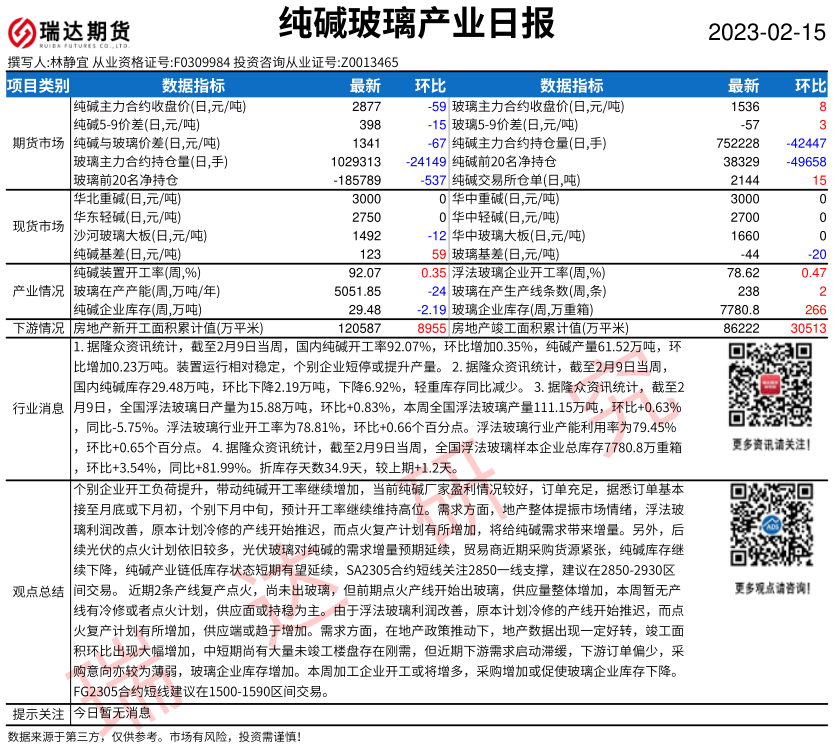Select the 下游情况 row label

pos(38,328)
